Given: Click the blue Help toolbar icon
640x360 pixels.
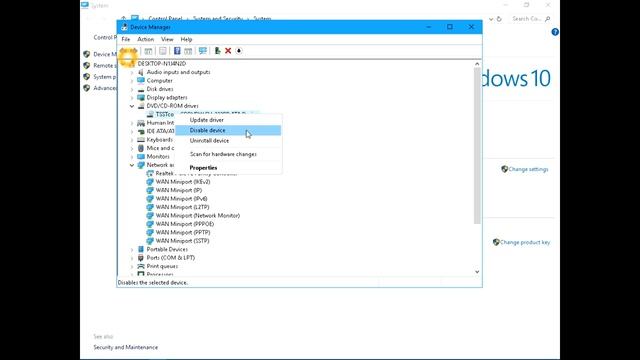Looking at the screenshot, I should click(177, 51).
